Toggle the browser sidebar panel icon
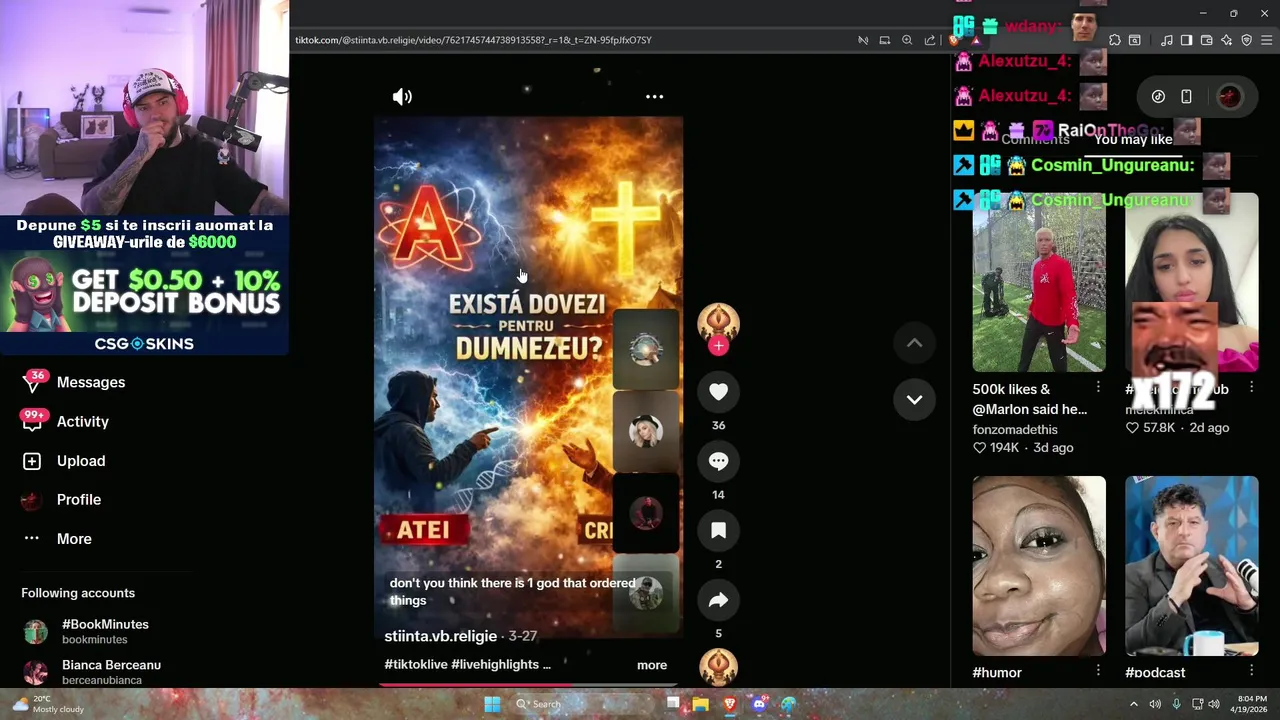The image size is (1280, 720). 1186,40
